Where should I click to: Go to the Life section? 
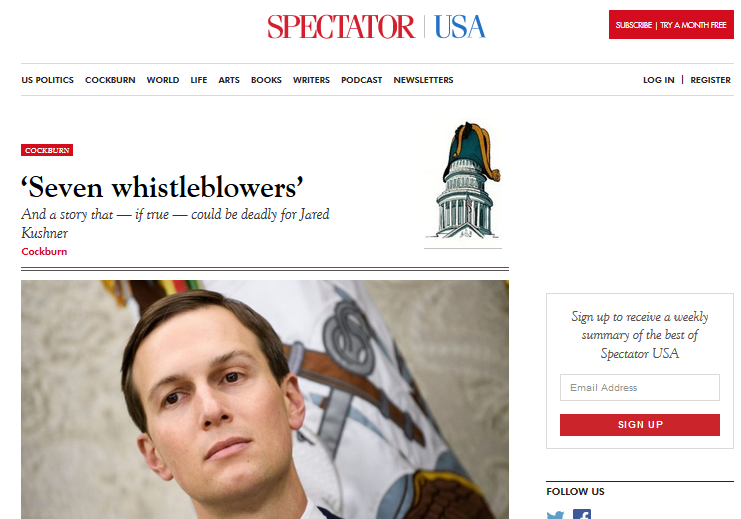[198, 80]
